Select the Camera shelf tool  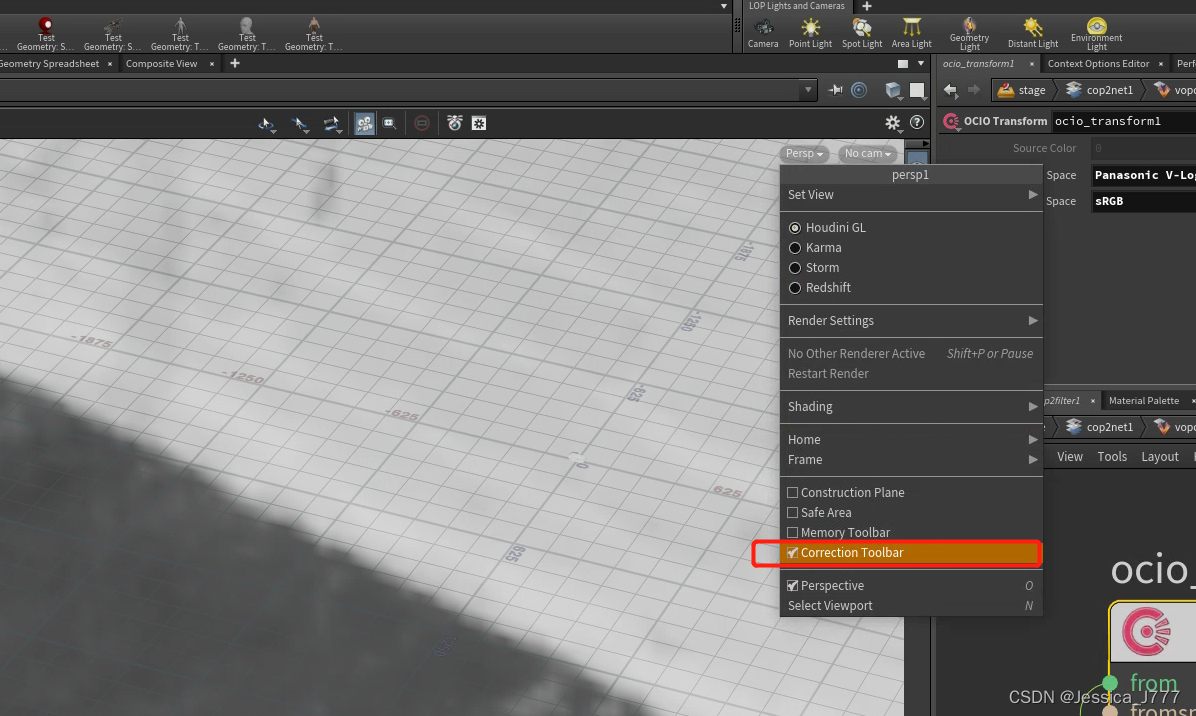[x=763, y=34]
